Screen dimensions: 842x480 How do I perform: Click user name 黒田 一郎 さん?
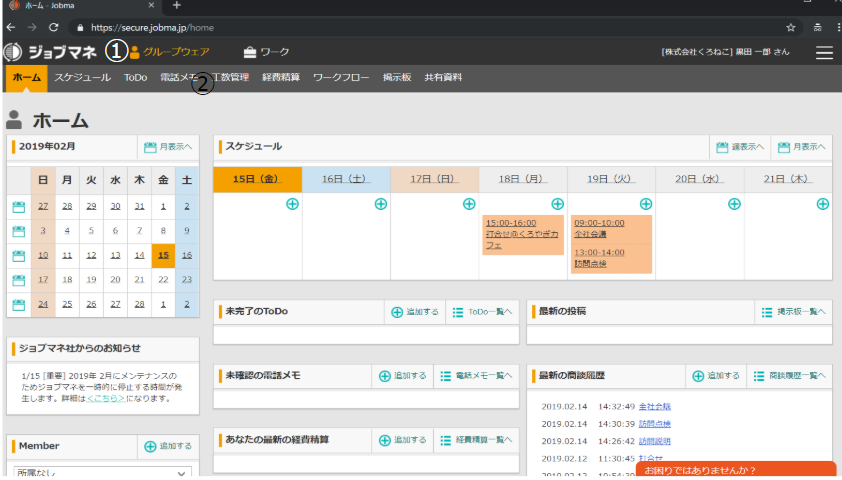[x=763, y=52]
